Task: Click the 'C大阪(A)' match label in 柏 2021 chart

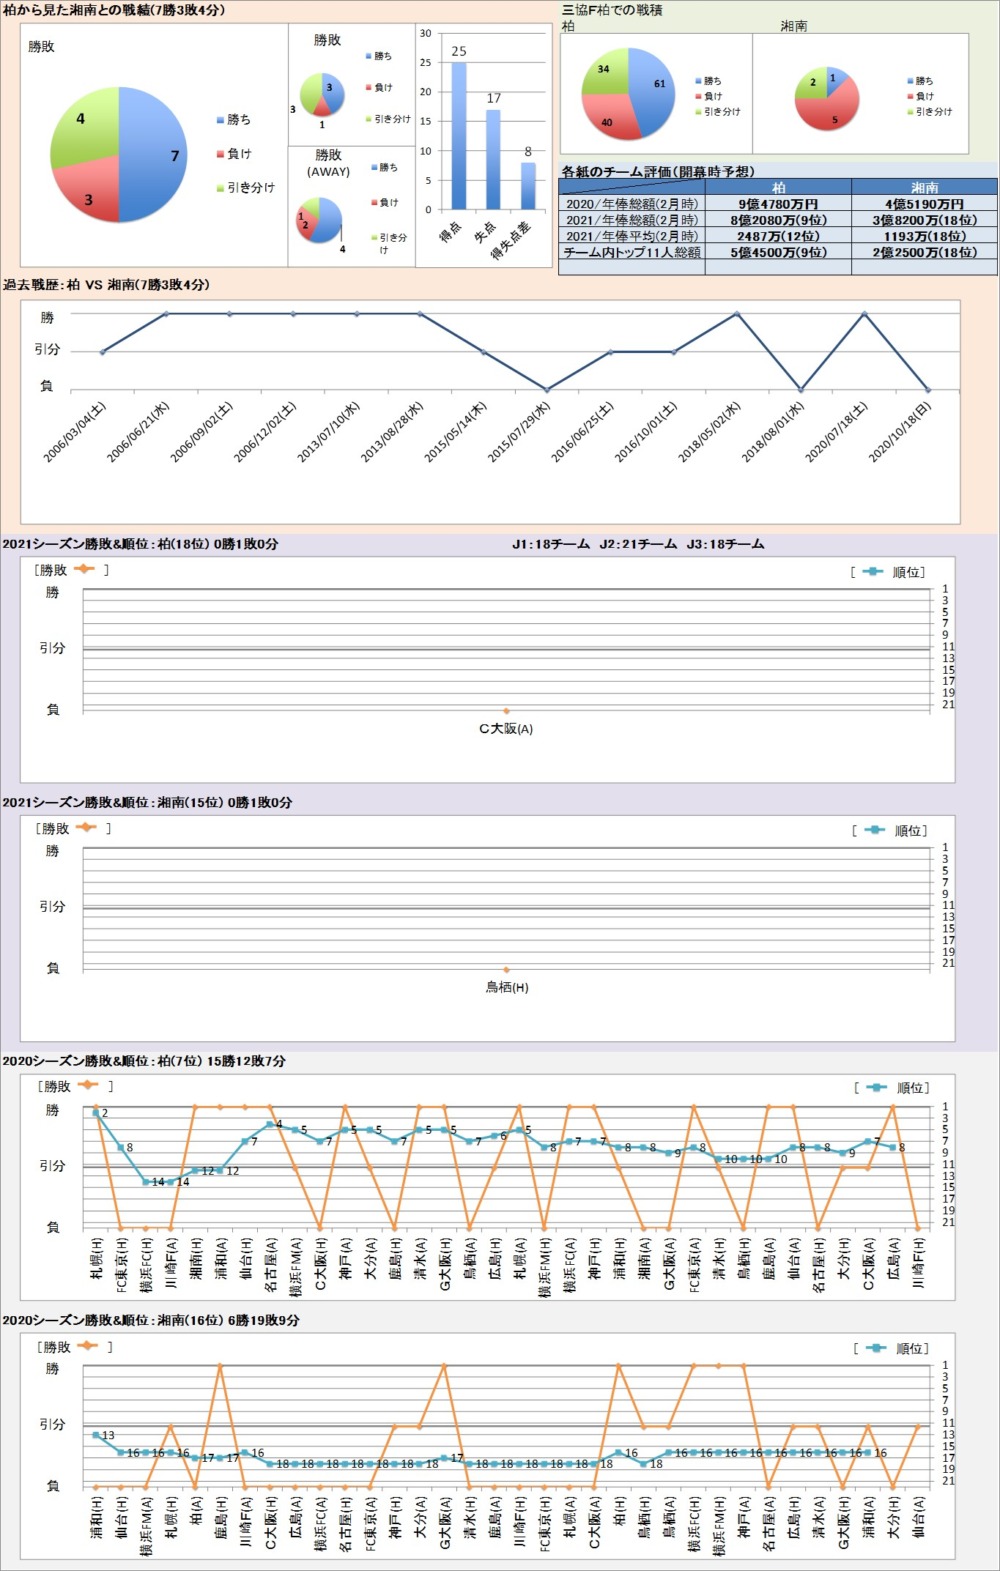Action: (x=506, y=729)
